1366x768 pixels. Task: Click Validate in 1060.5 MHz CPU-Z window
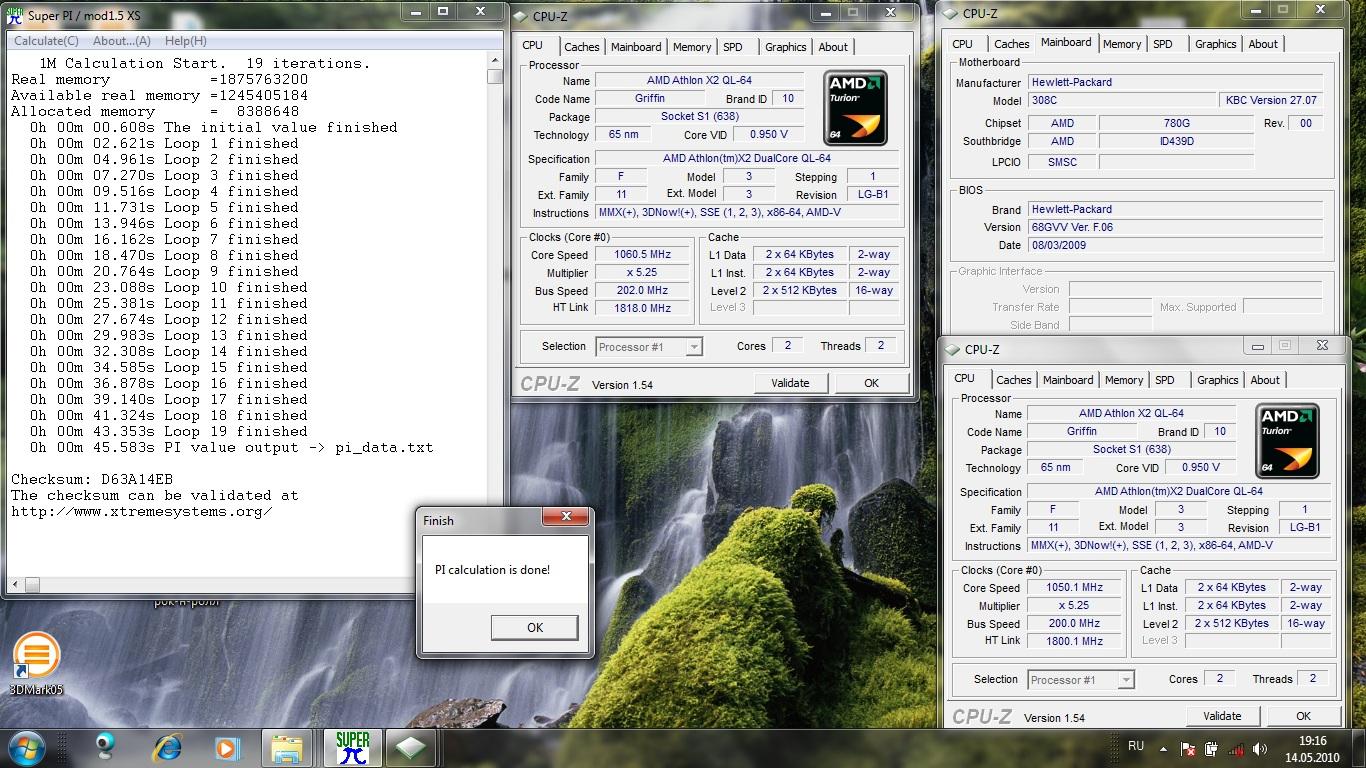(x=790, y=383)
